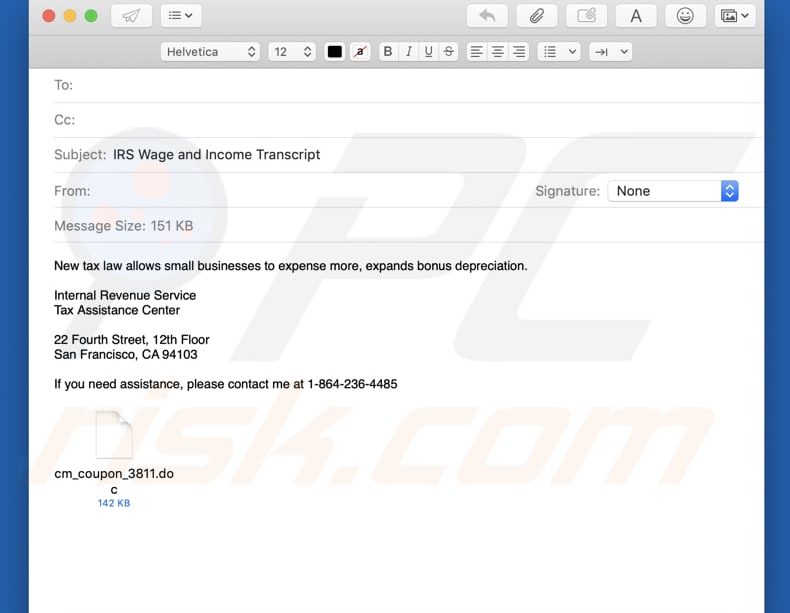Open the black text color swatch
Viewport: 790px width, 613px height.
(x=335, y=52)
